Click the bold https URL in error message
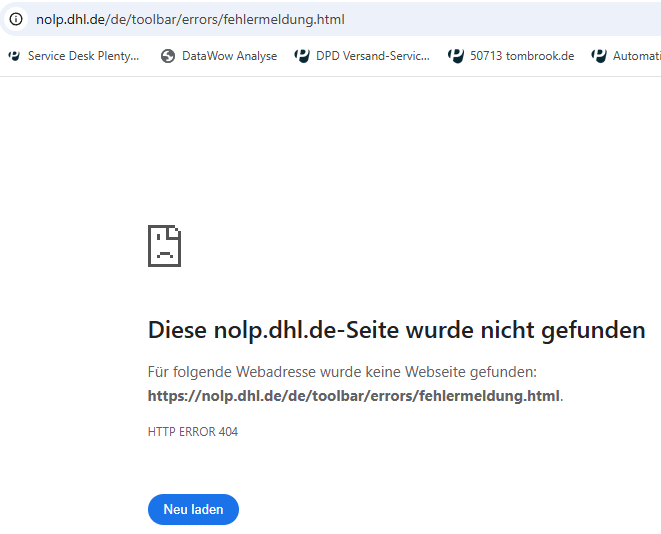The width and height of the screenshot is (661, 534). 353,395
